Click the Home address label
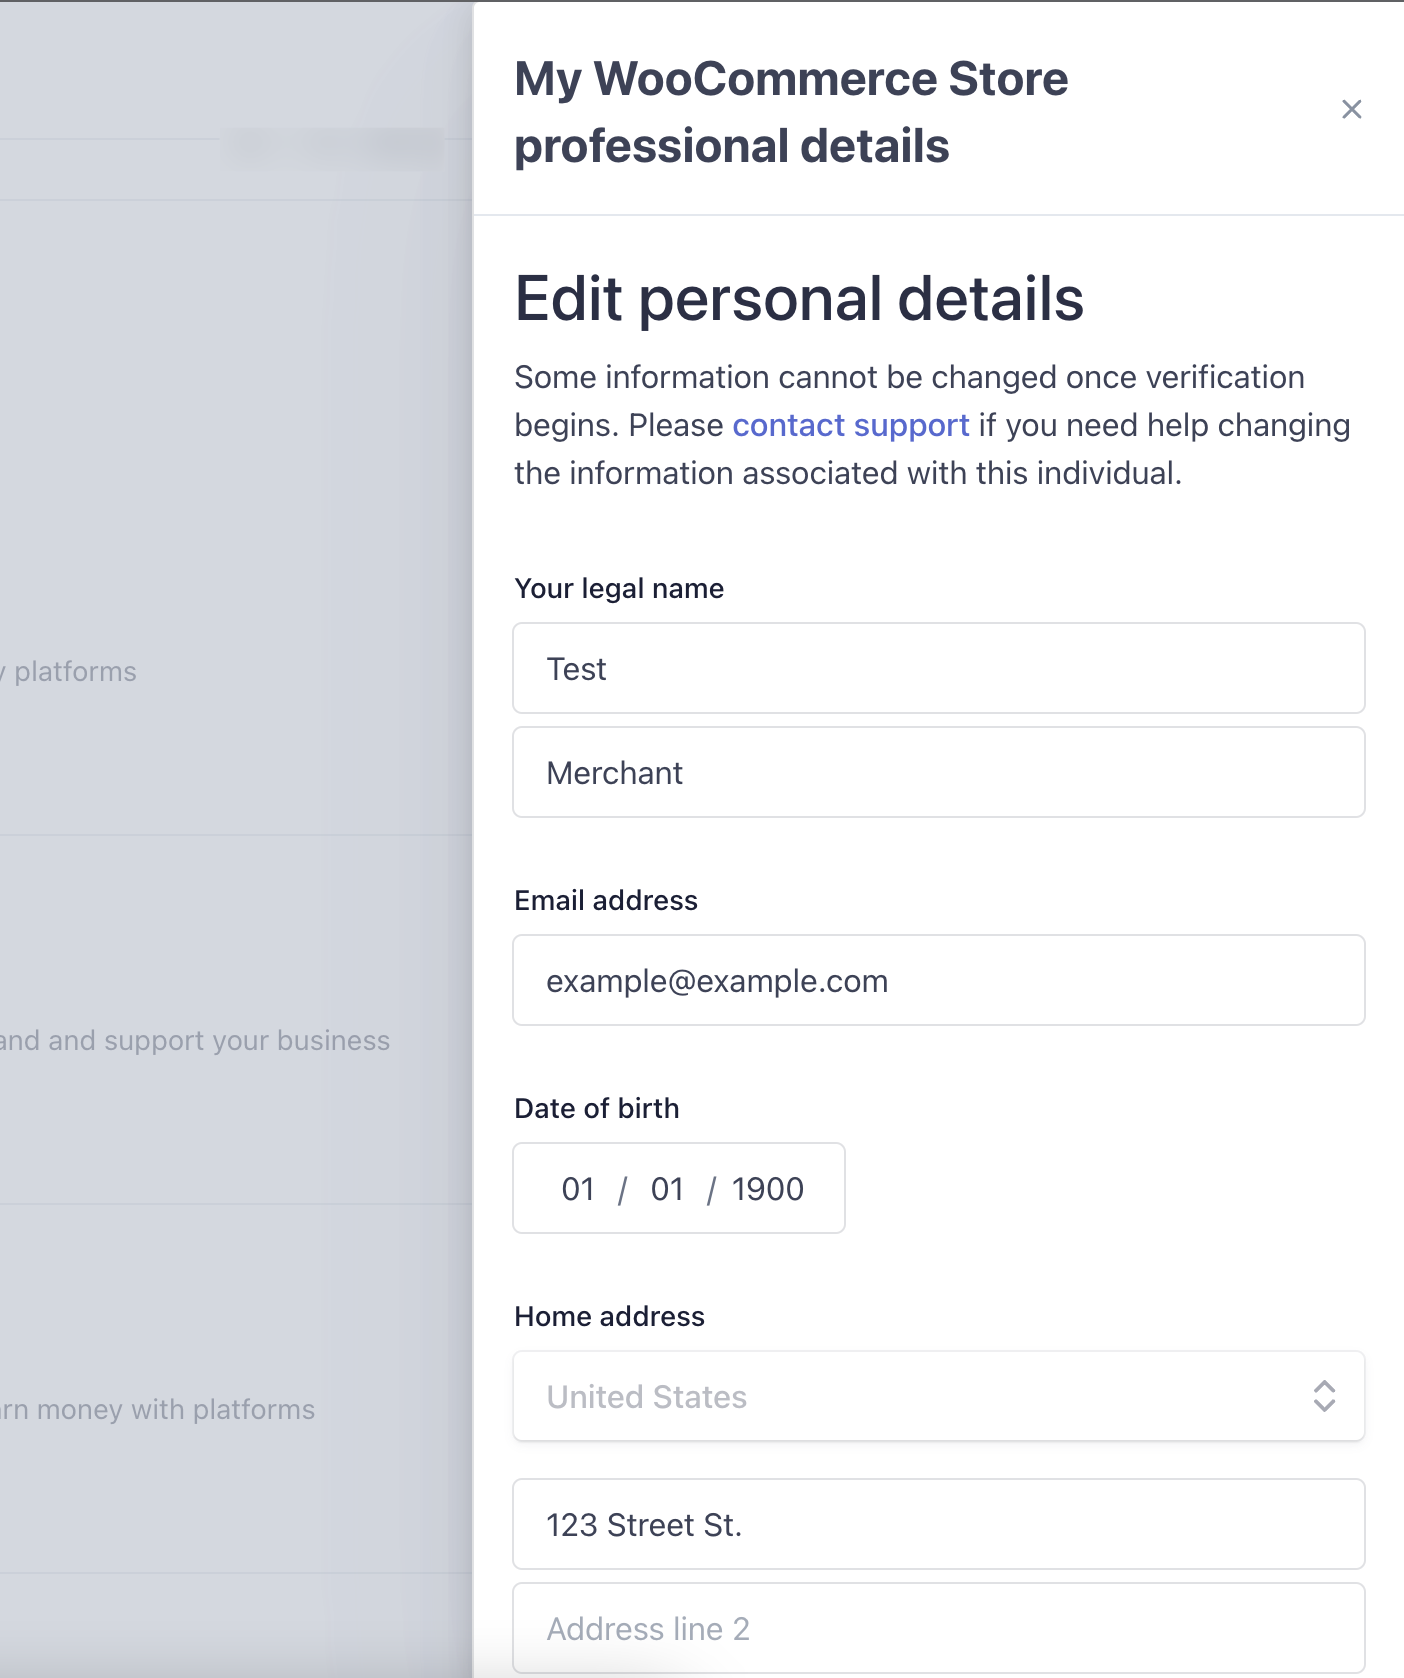This screenshot has height=1678, width=1404. click(x=609, y=1316)
